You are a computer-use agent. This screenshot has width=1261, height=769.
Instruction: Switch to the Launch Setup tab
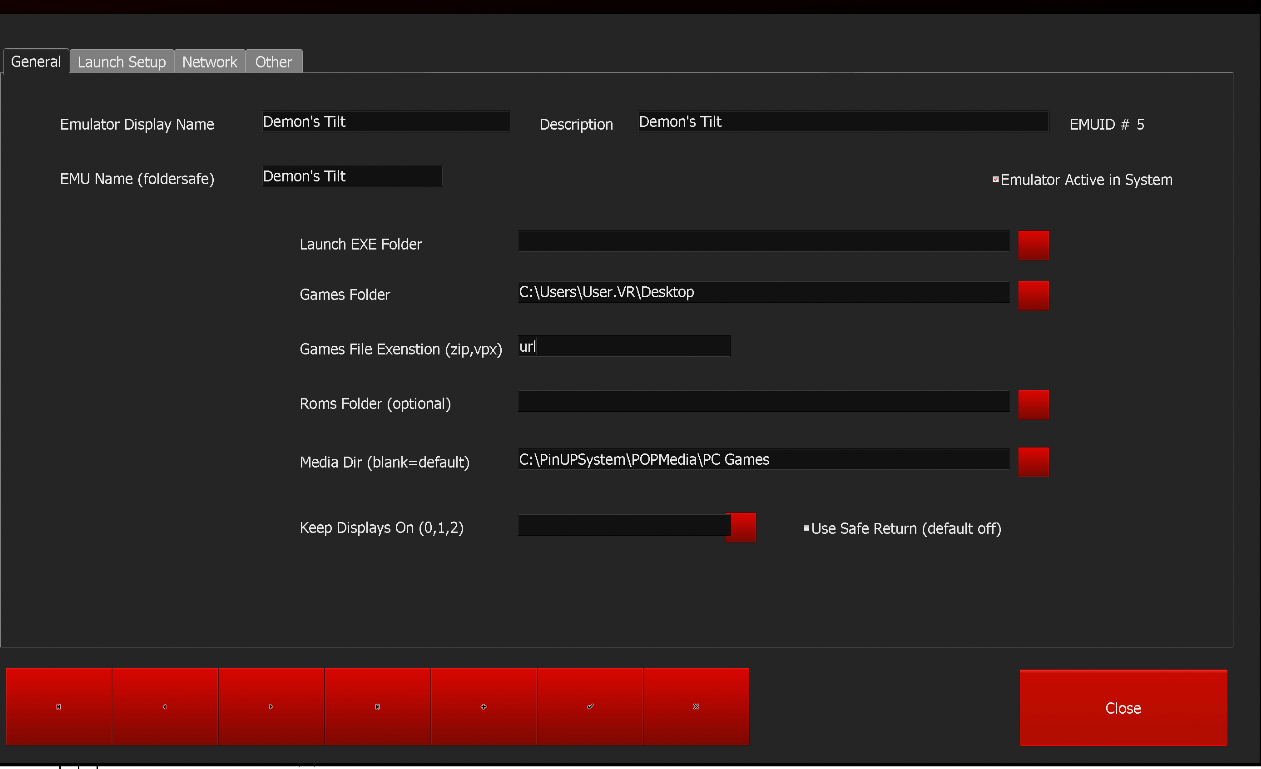pyautogui.click(x=122, y=62)
